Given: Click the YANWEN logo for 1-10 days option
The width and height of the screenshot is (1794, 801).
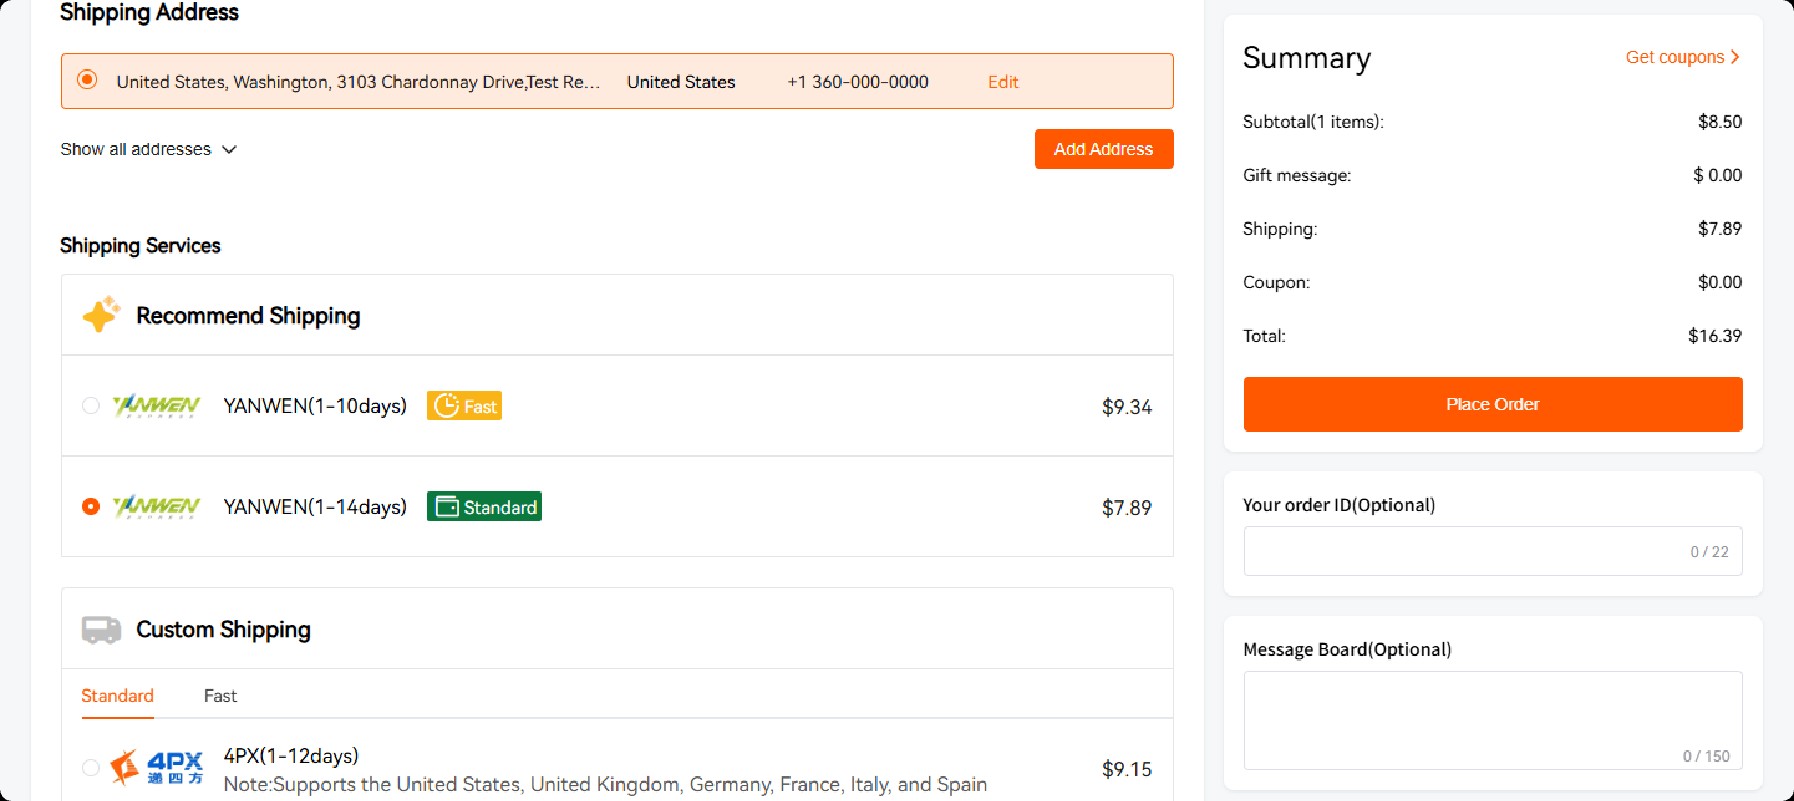Looking at the screenshot, I should 156,406.
